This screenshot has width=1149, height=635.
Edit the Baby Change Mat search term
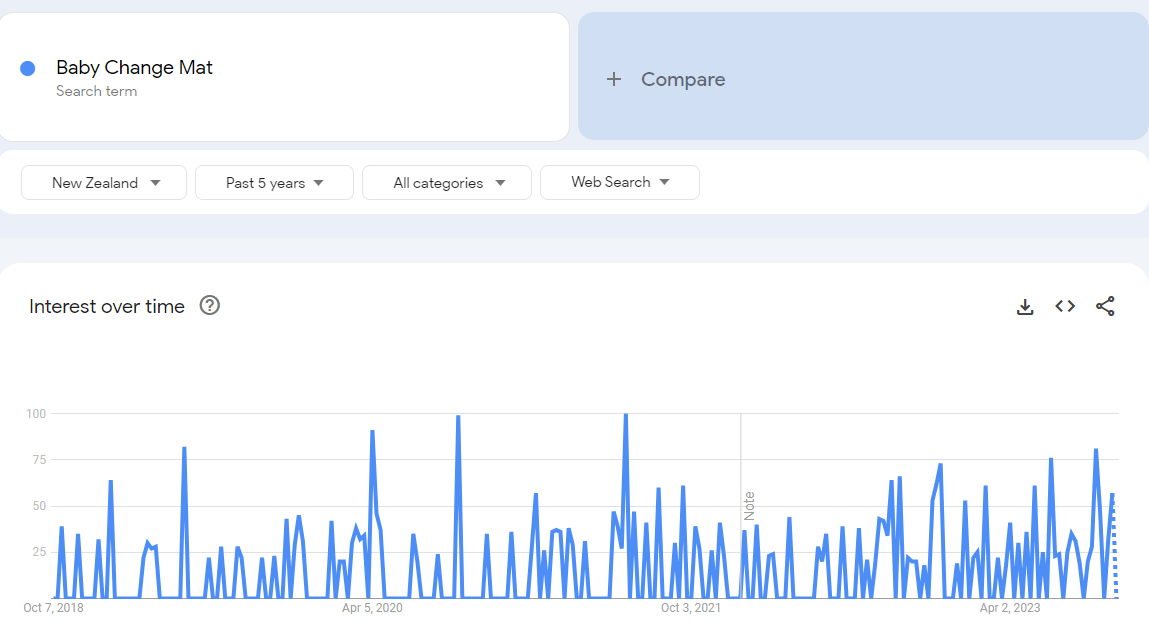134,67
